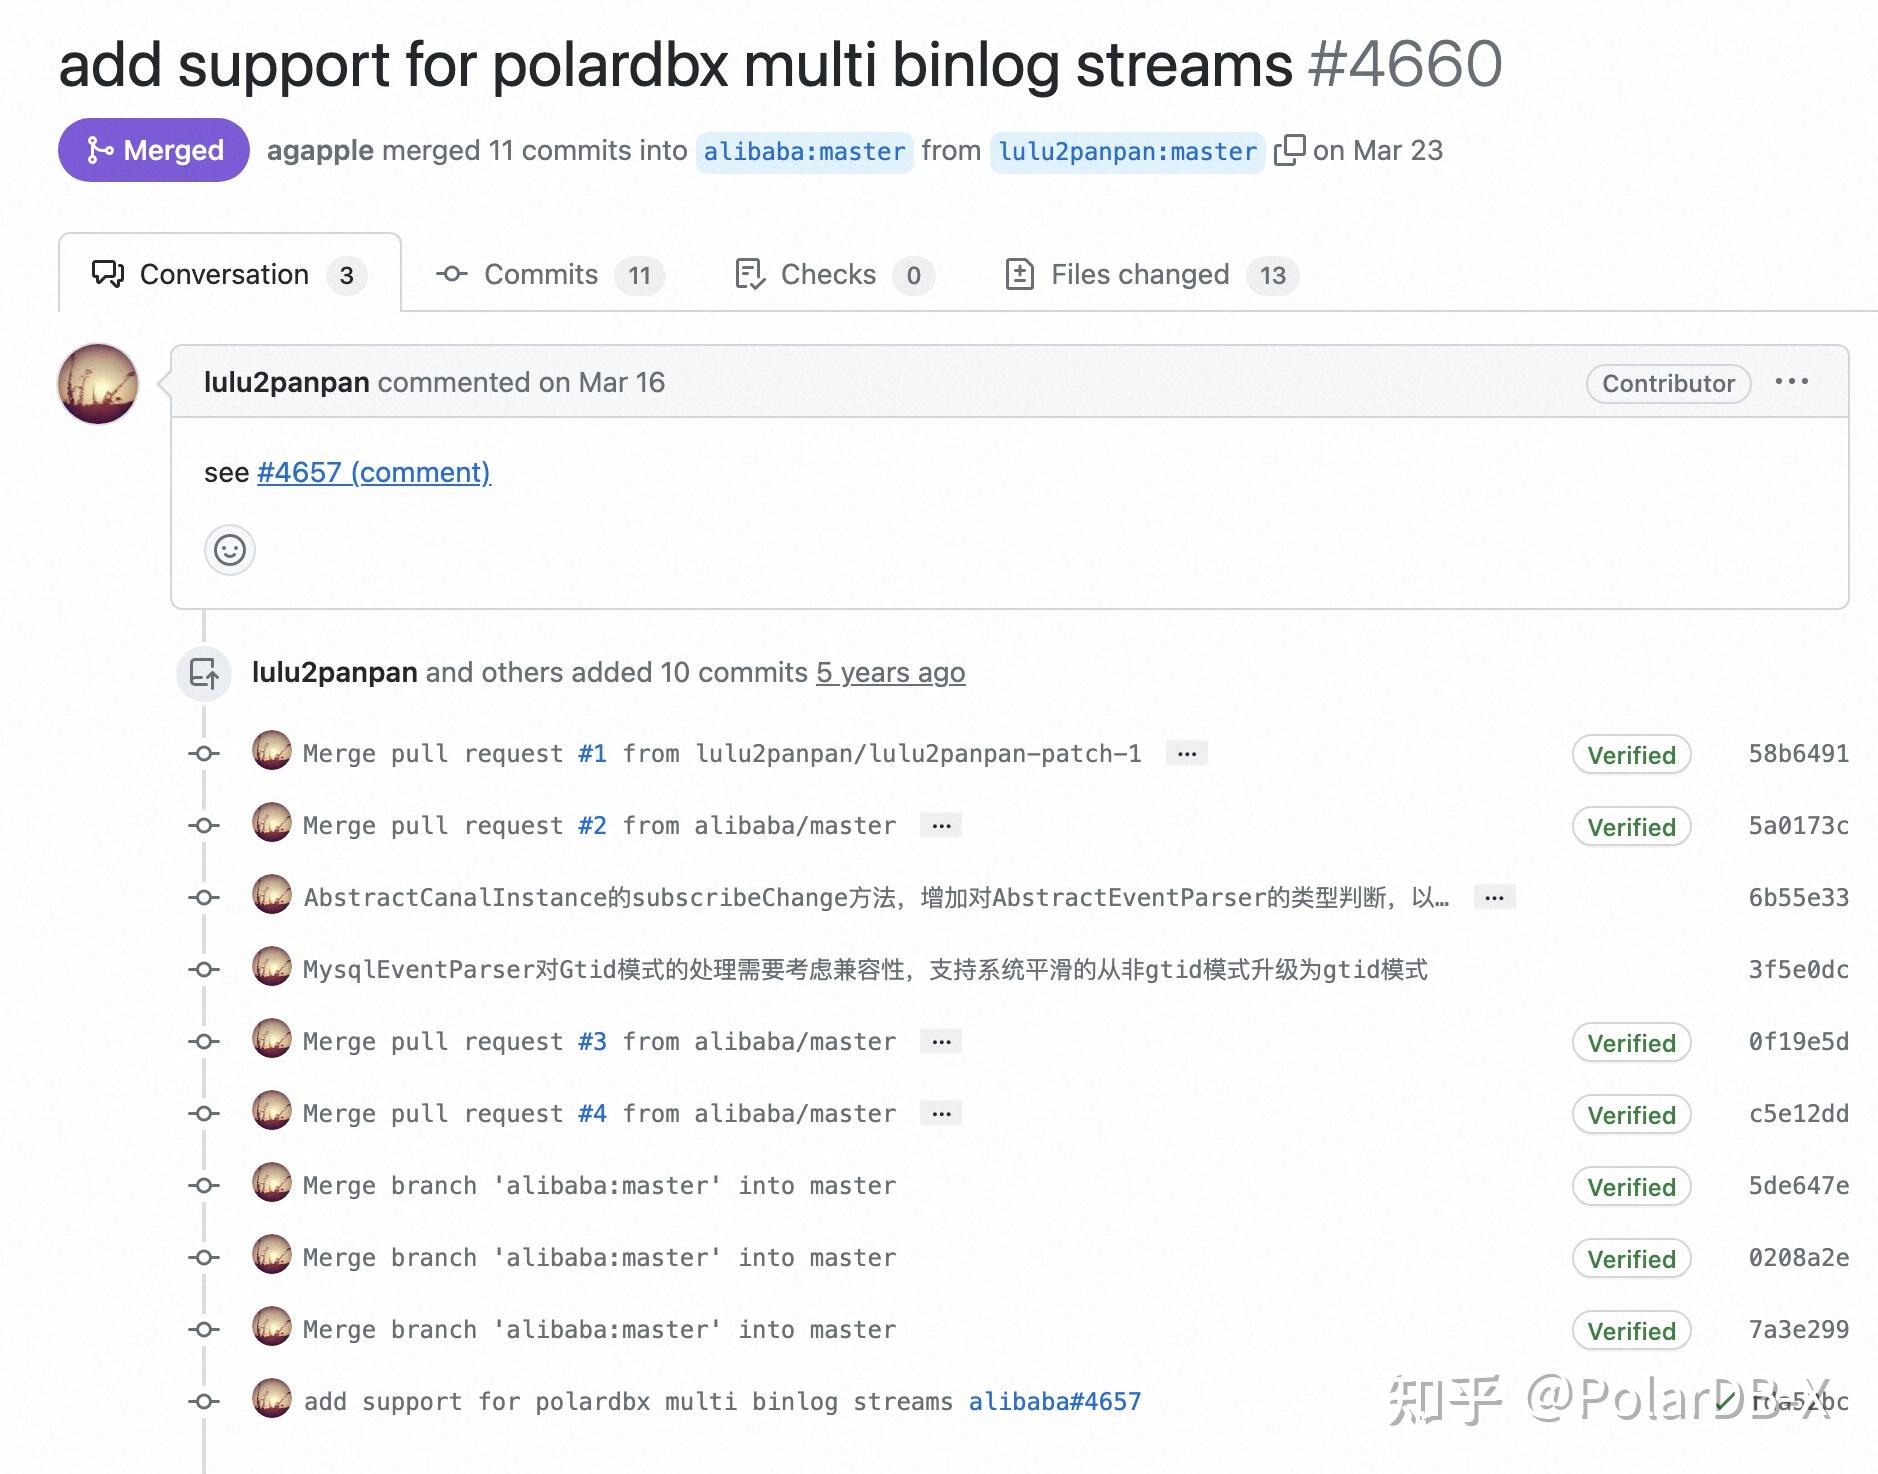Click the file diff icon on Files changed tab
This screenshot has width=1878, height=1474.
(1019, 273)
